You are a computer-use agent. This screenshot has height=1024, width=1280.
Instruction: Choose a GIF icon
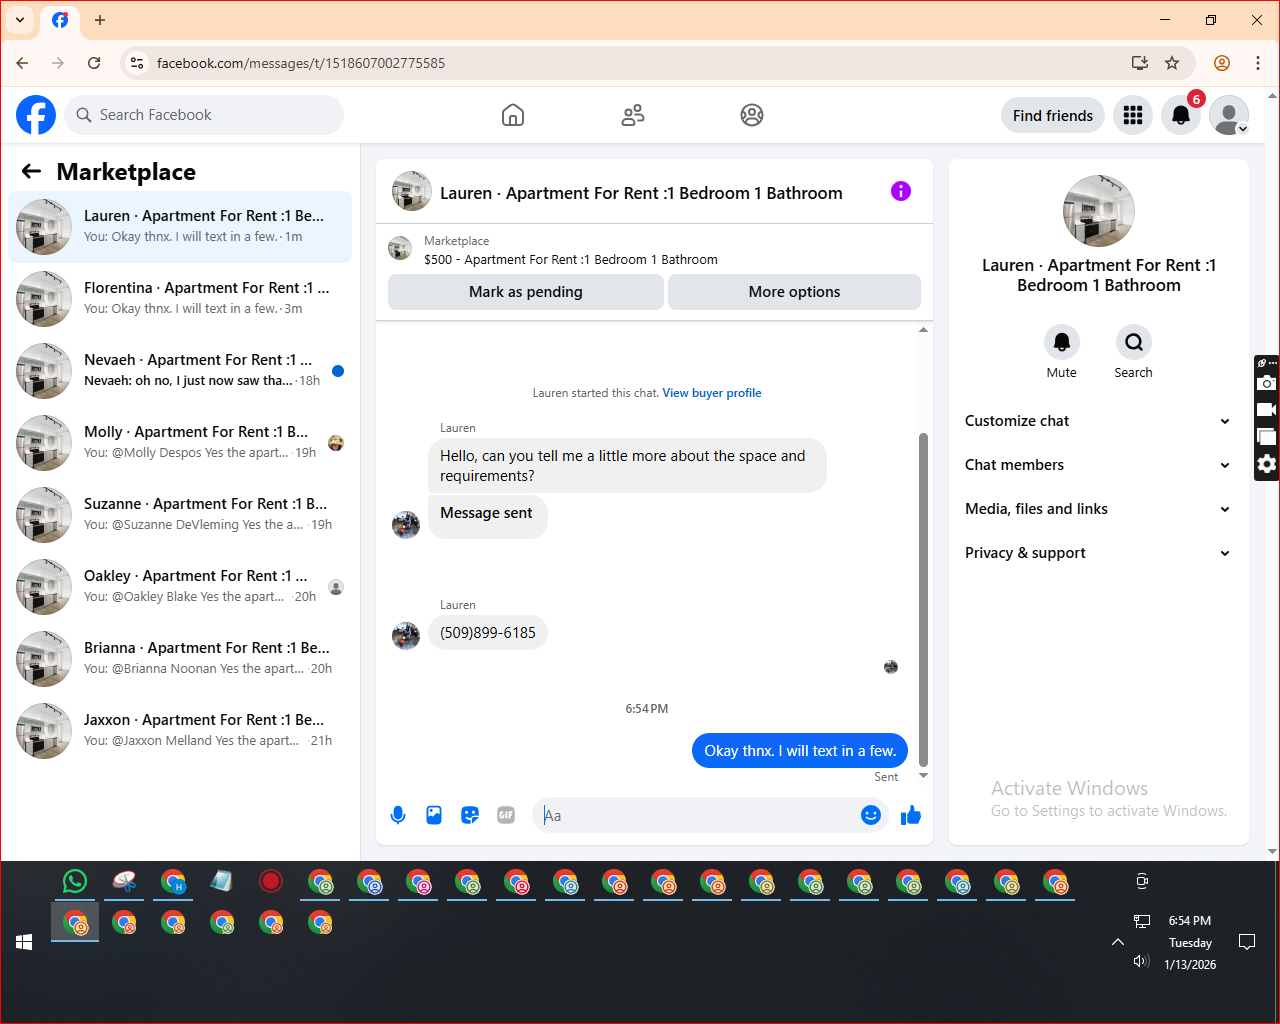(506, 815)
